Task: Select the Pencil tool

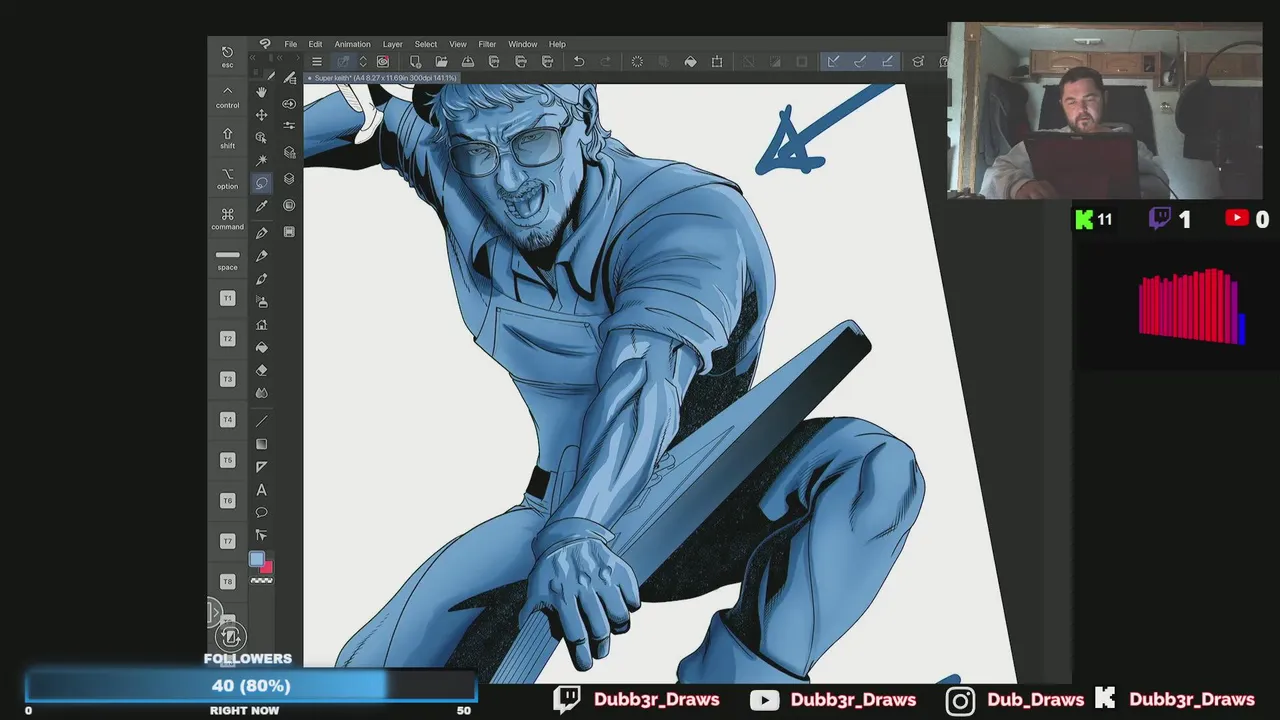Action: [261, 256]
